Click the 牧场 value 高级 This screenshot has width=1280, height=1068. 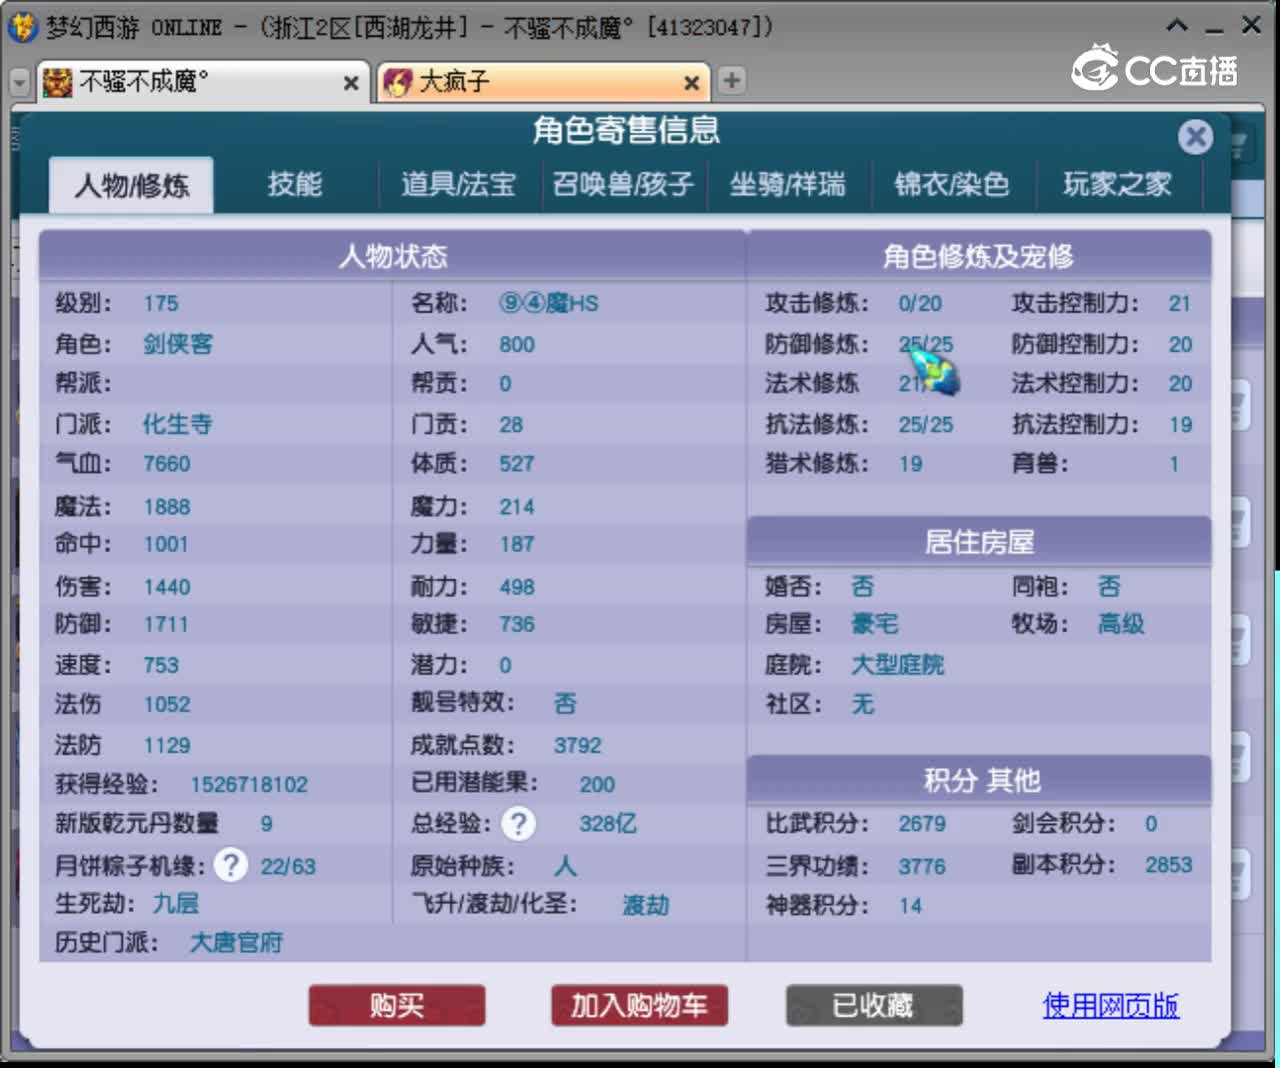point(1121,625)
